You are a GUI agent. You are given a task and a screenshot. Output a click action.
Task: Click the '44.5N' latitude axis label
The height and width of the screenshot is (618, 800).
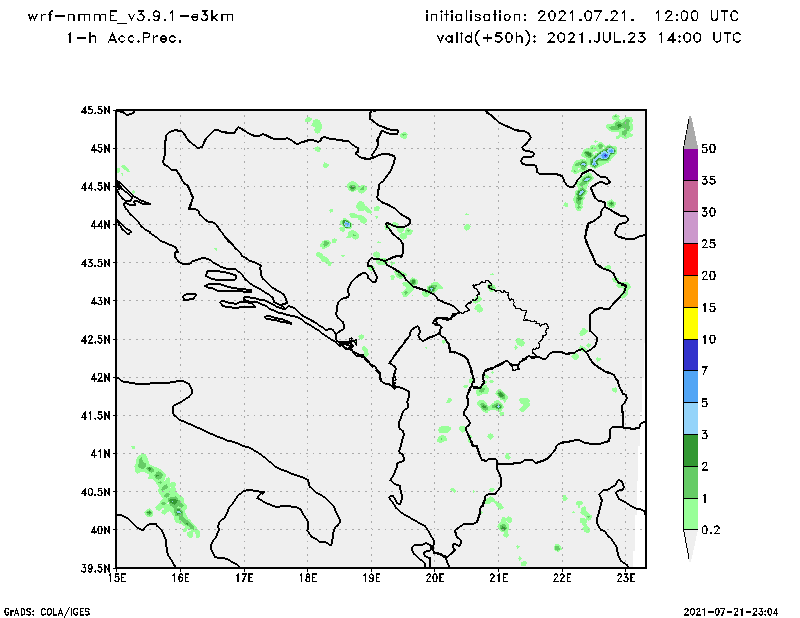[95, 187]
